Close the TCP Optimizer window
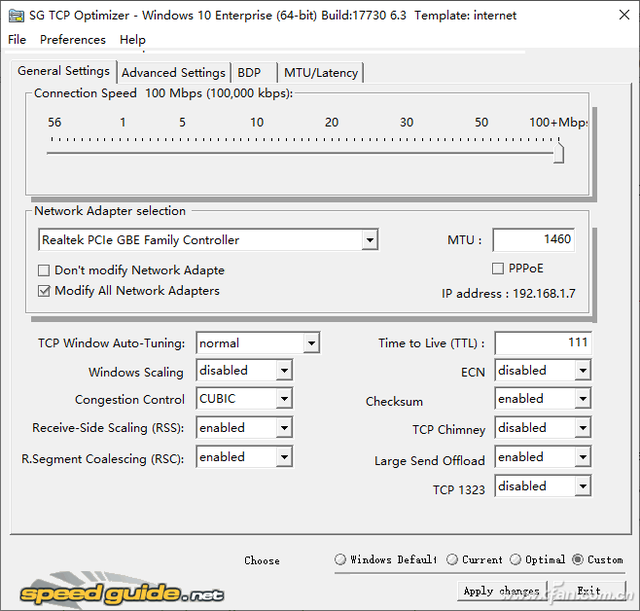Viewport: 640px width, 611px height. [624, 15]
